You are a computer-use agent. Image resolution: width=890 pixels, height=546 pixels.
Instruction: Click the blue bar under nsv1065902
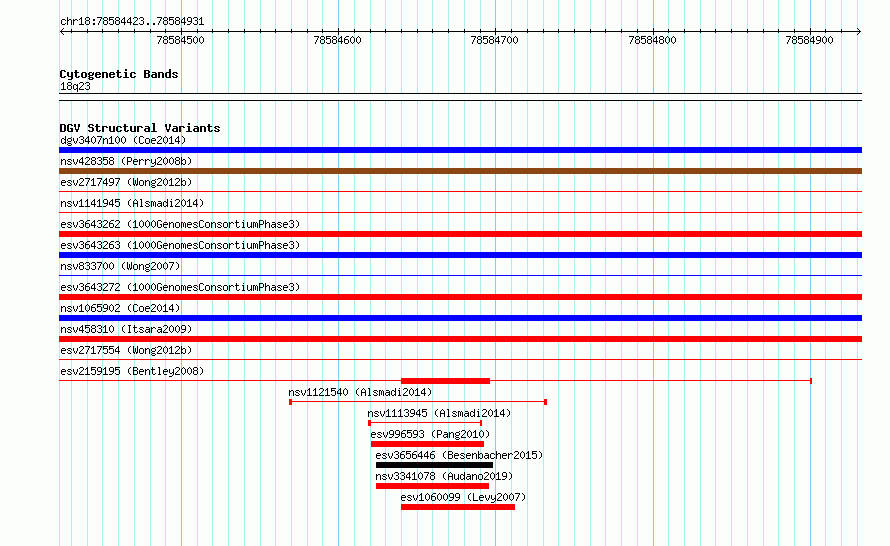pos(460,318)
